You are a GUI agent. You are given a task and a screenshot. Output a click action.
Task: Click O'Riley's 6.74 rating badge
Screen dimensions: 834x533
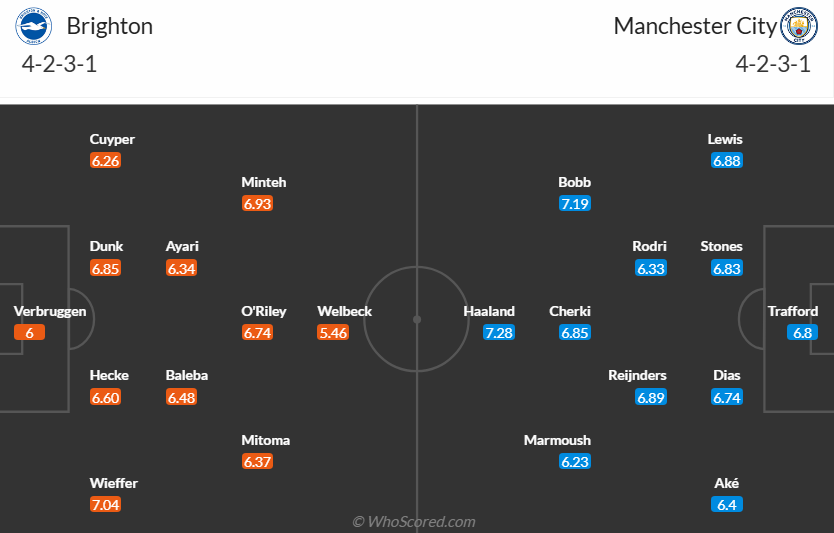tap(257, 333)
